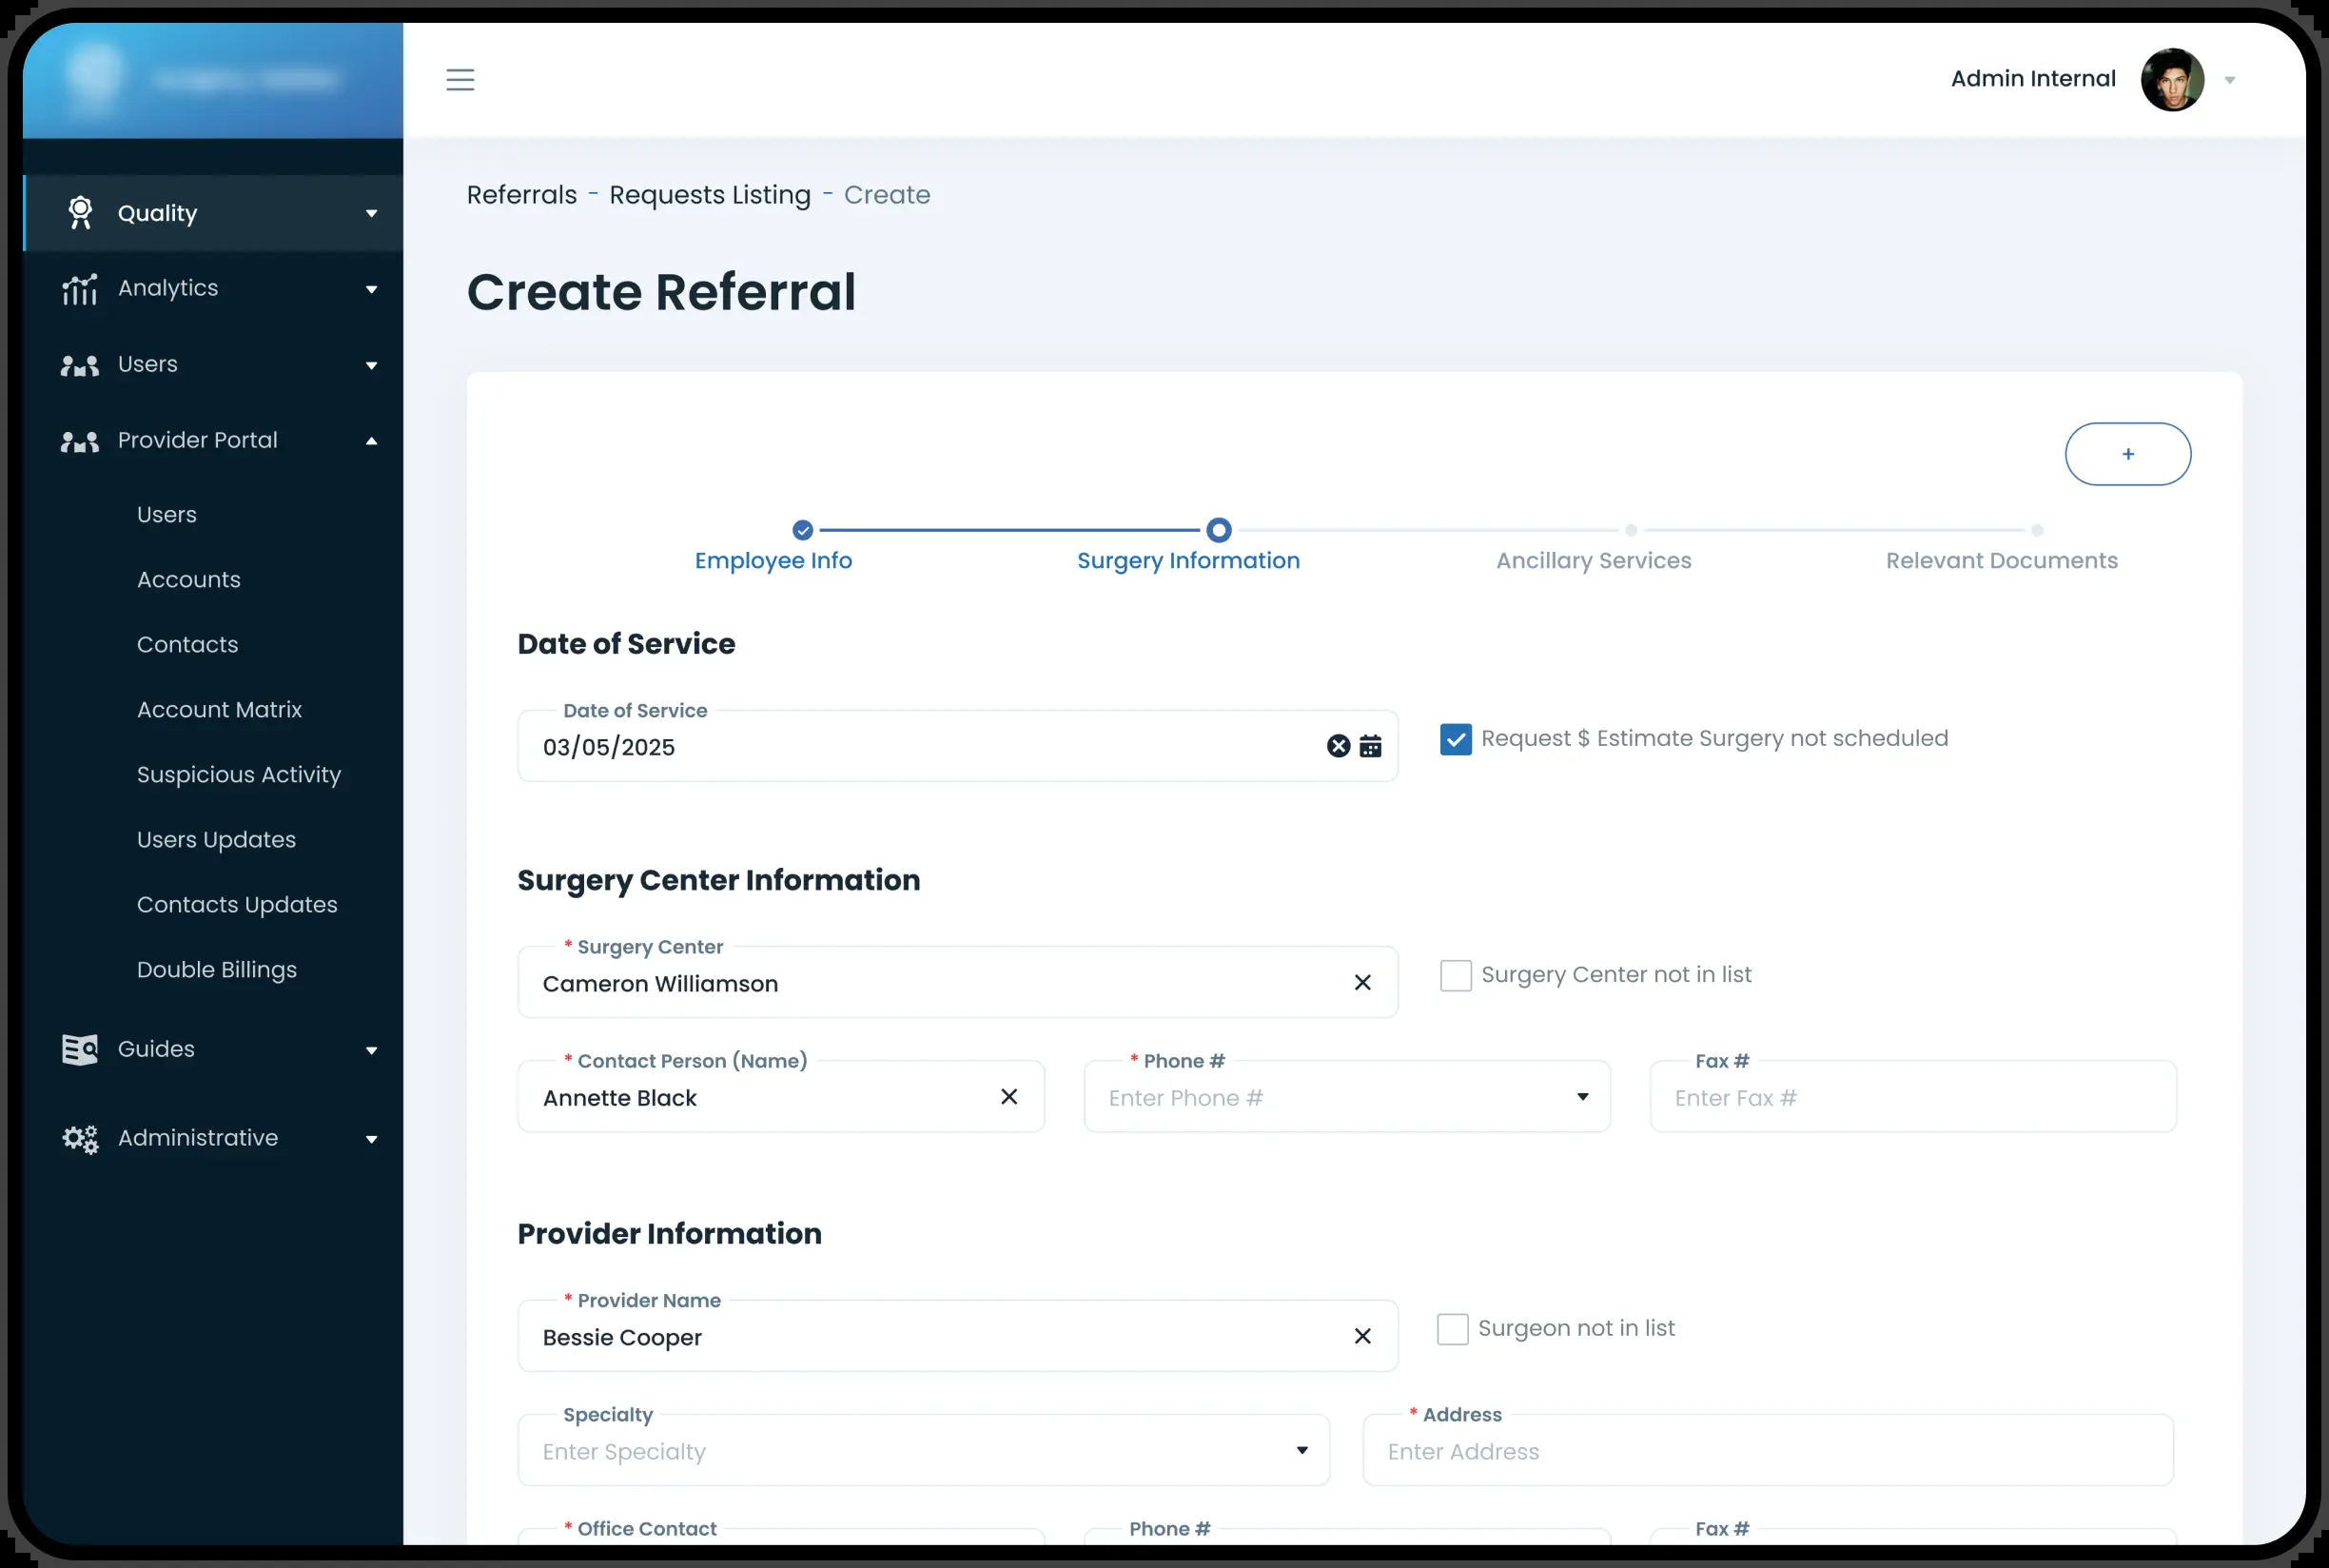Image resolution: width=2329 pixels, height=1568 pixels.
Task: Open Suspicious Activity submenu item
Action: click(238, 774)
